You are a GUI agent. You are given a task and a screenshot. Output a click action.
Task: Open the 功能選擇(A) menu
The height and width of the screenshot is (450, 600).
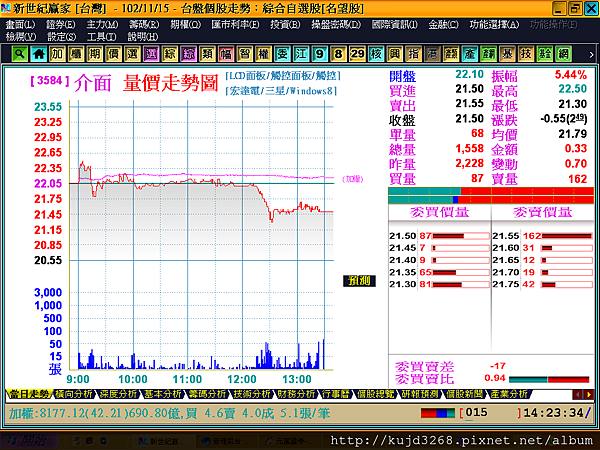click(494, 24)
